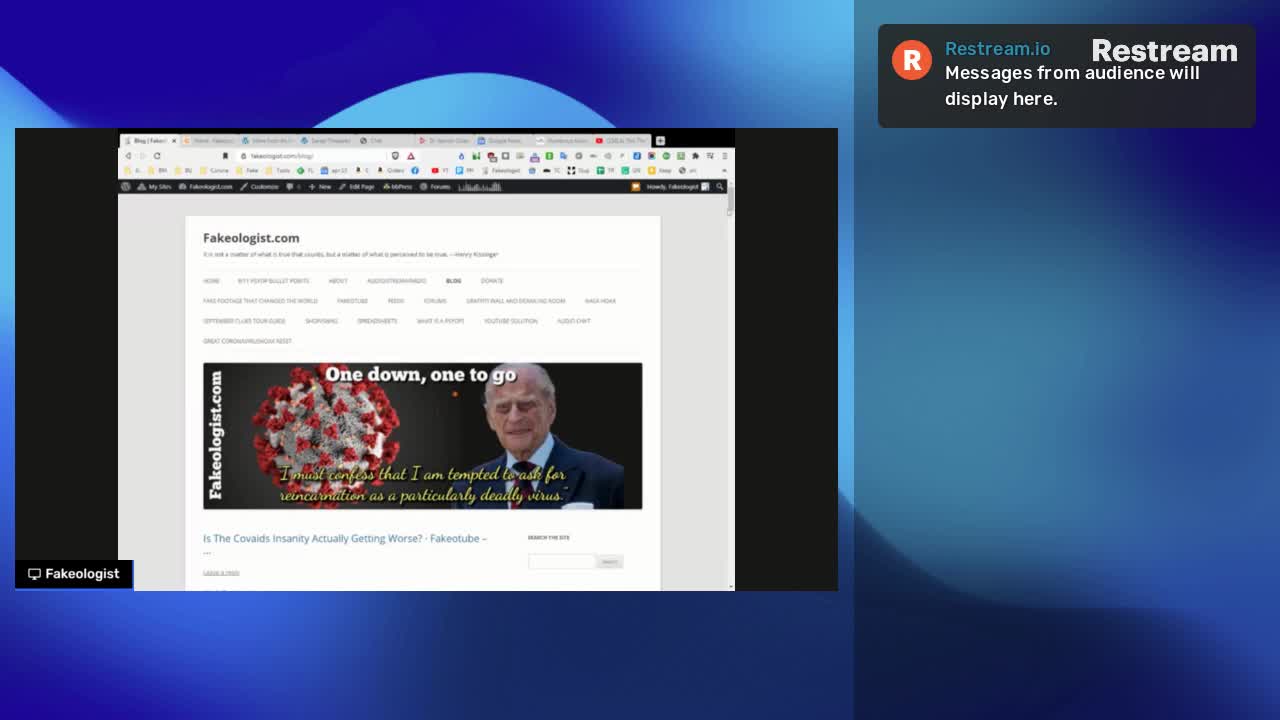The height and width of the screenshot is (720, 1280).
Task: Focus the Search The Site input
Action: pos(561,562)
